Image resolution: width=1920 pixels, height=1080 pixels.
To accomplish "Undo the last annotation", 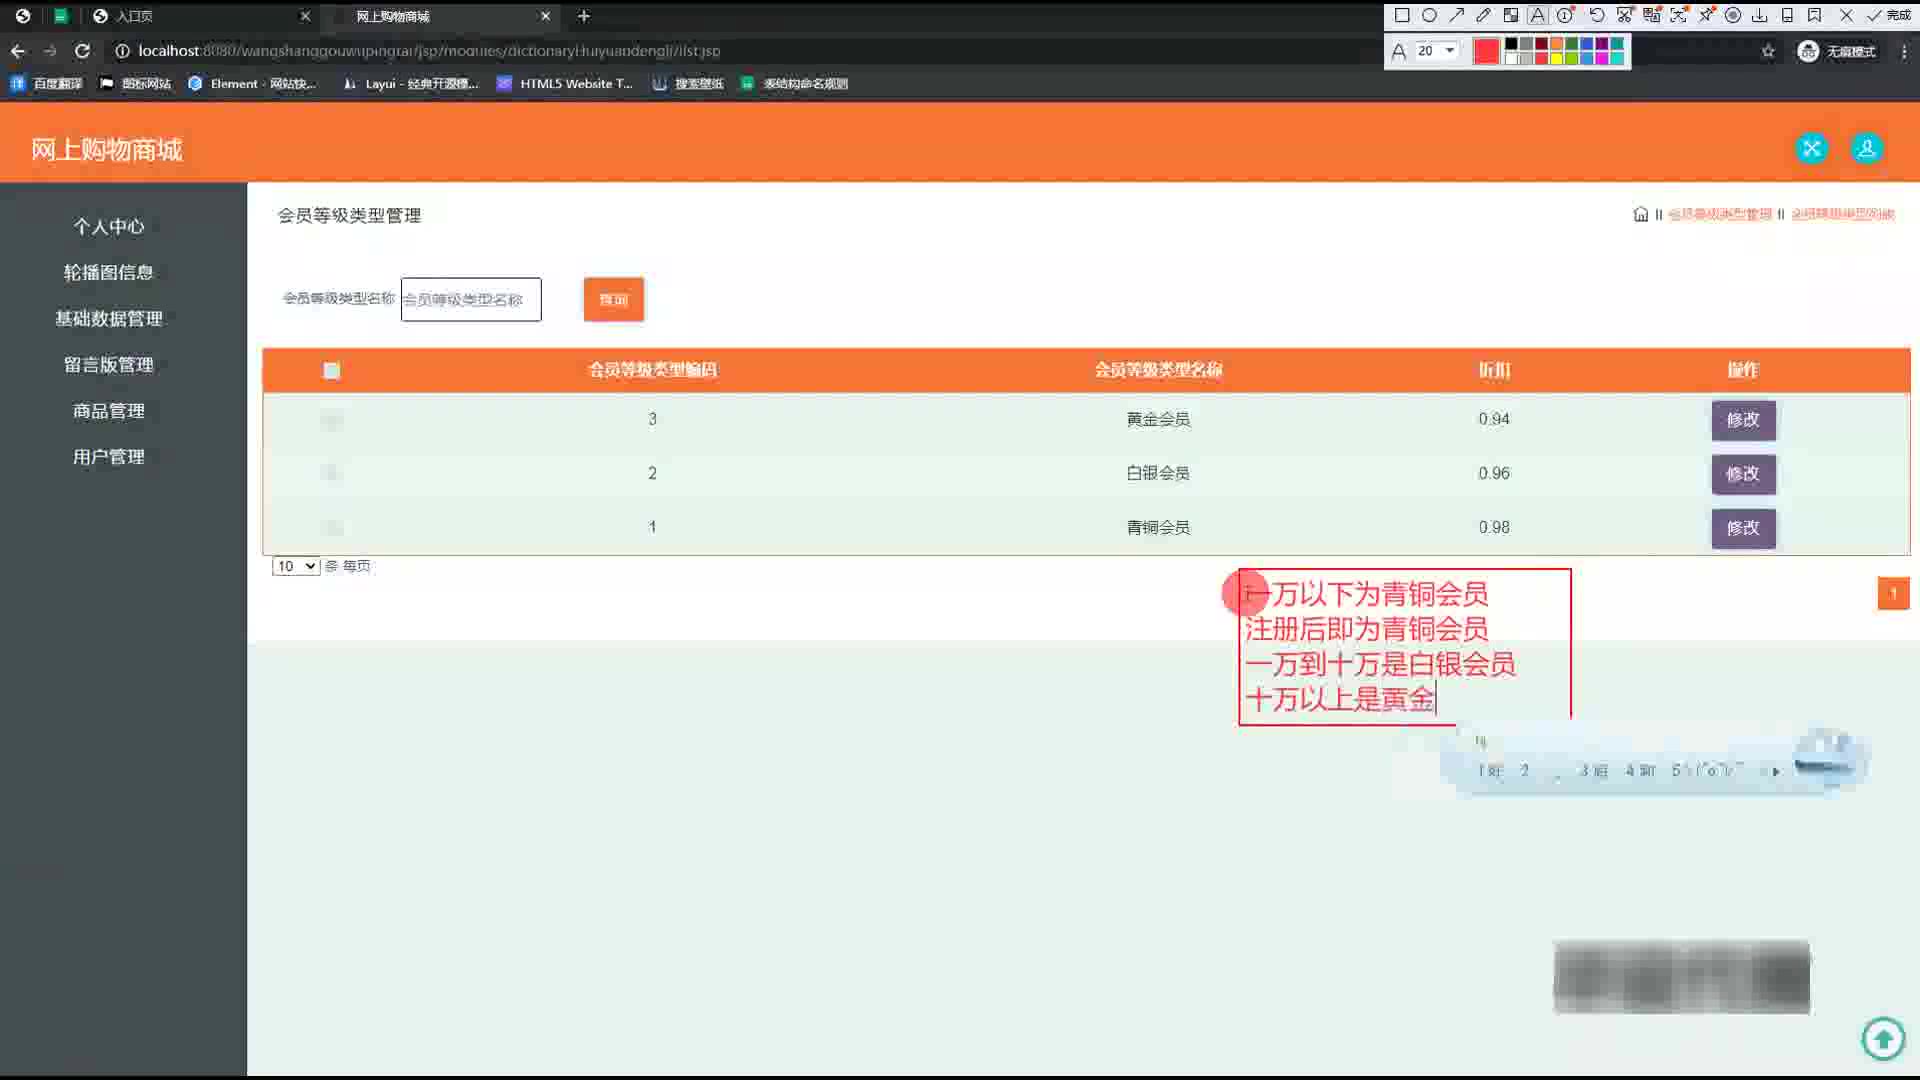I will pyautogui.click(x=1597, y=15).
